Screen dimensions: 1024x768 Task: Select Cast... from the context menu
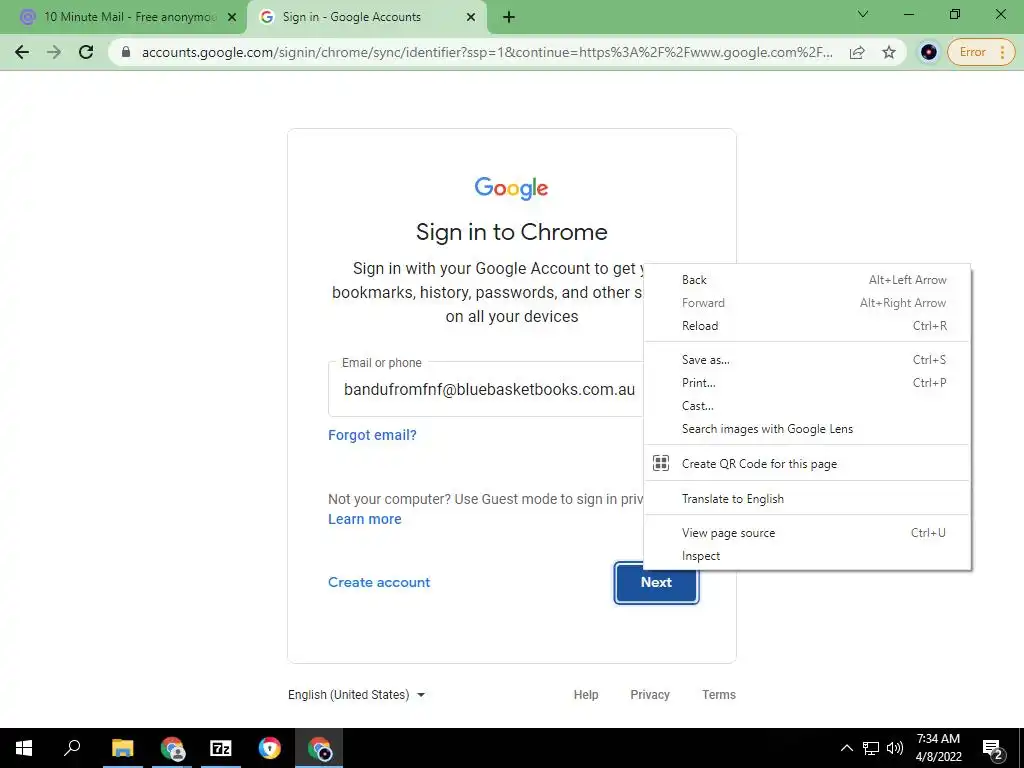click(x=807, y=406)
